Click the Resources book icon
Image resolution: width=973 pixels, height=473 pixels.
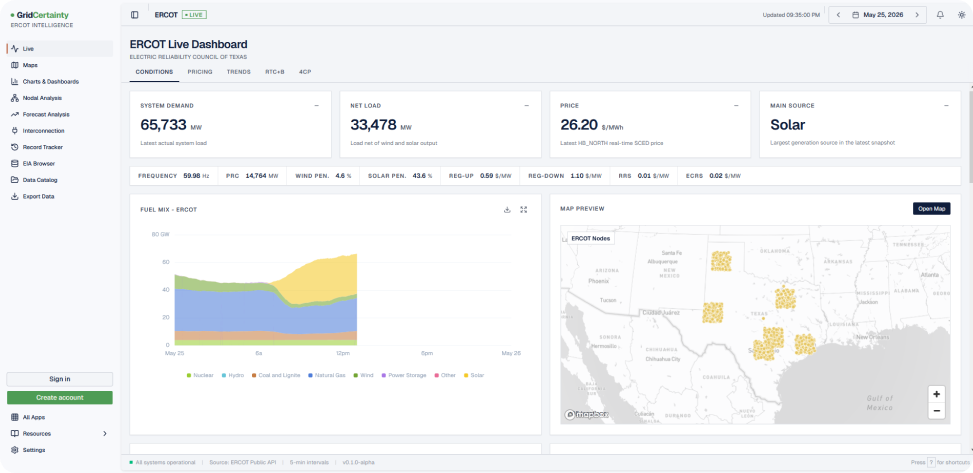tap(15, 433)
